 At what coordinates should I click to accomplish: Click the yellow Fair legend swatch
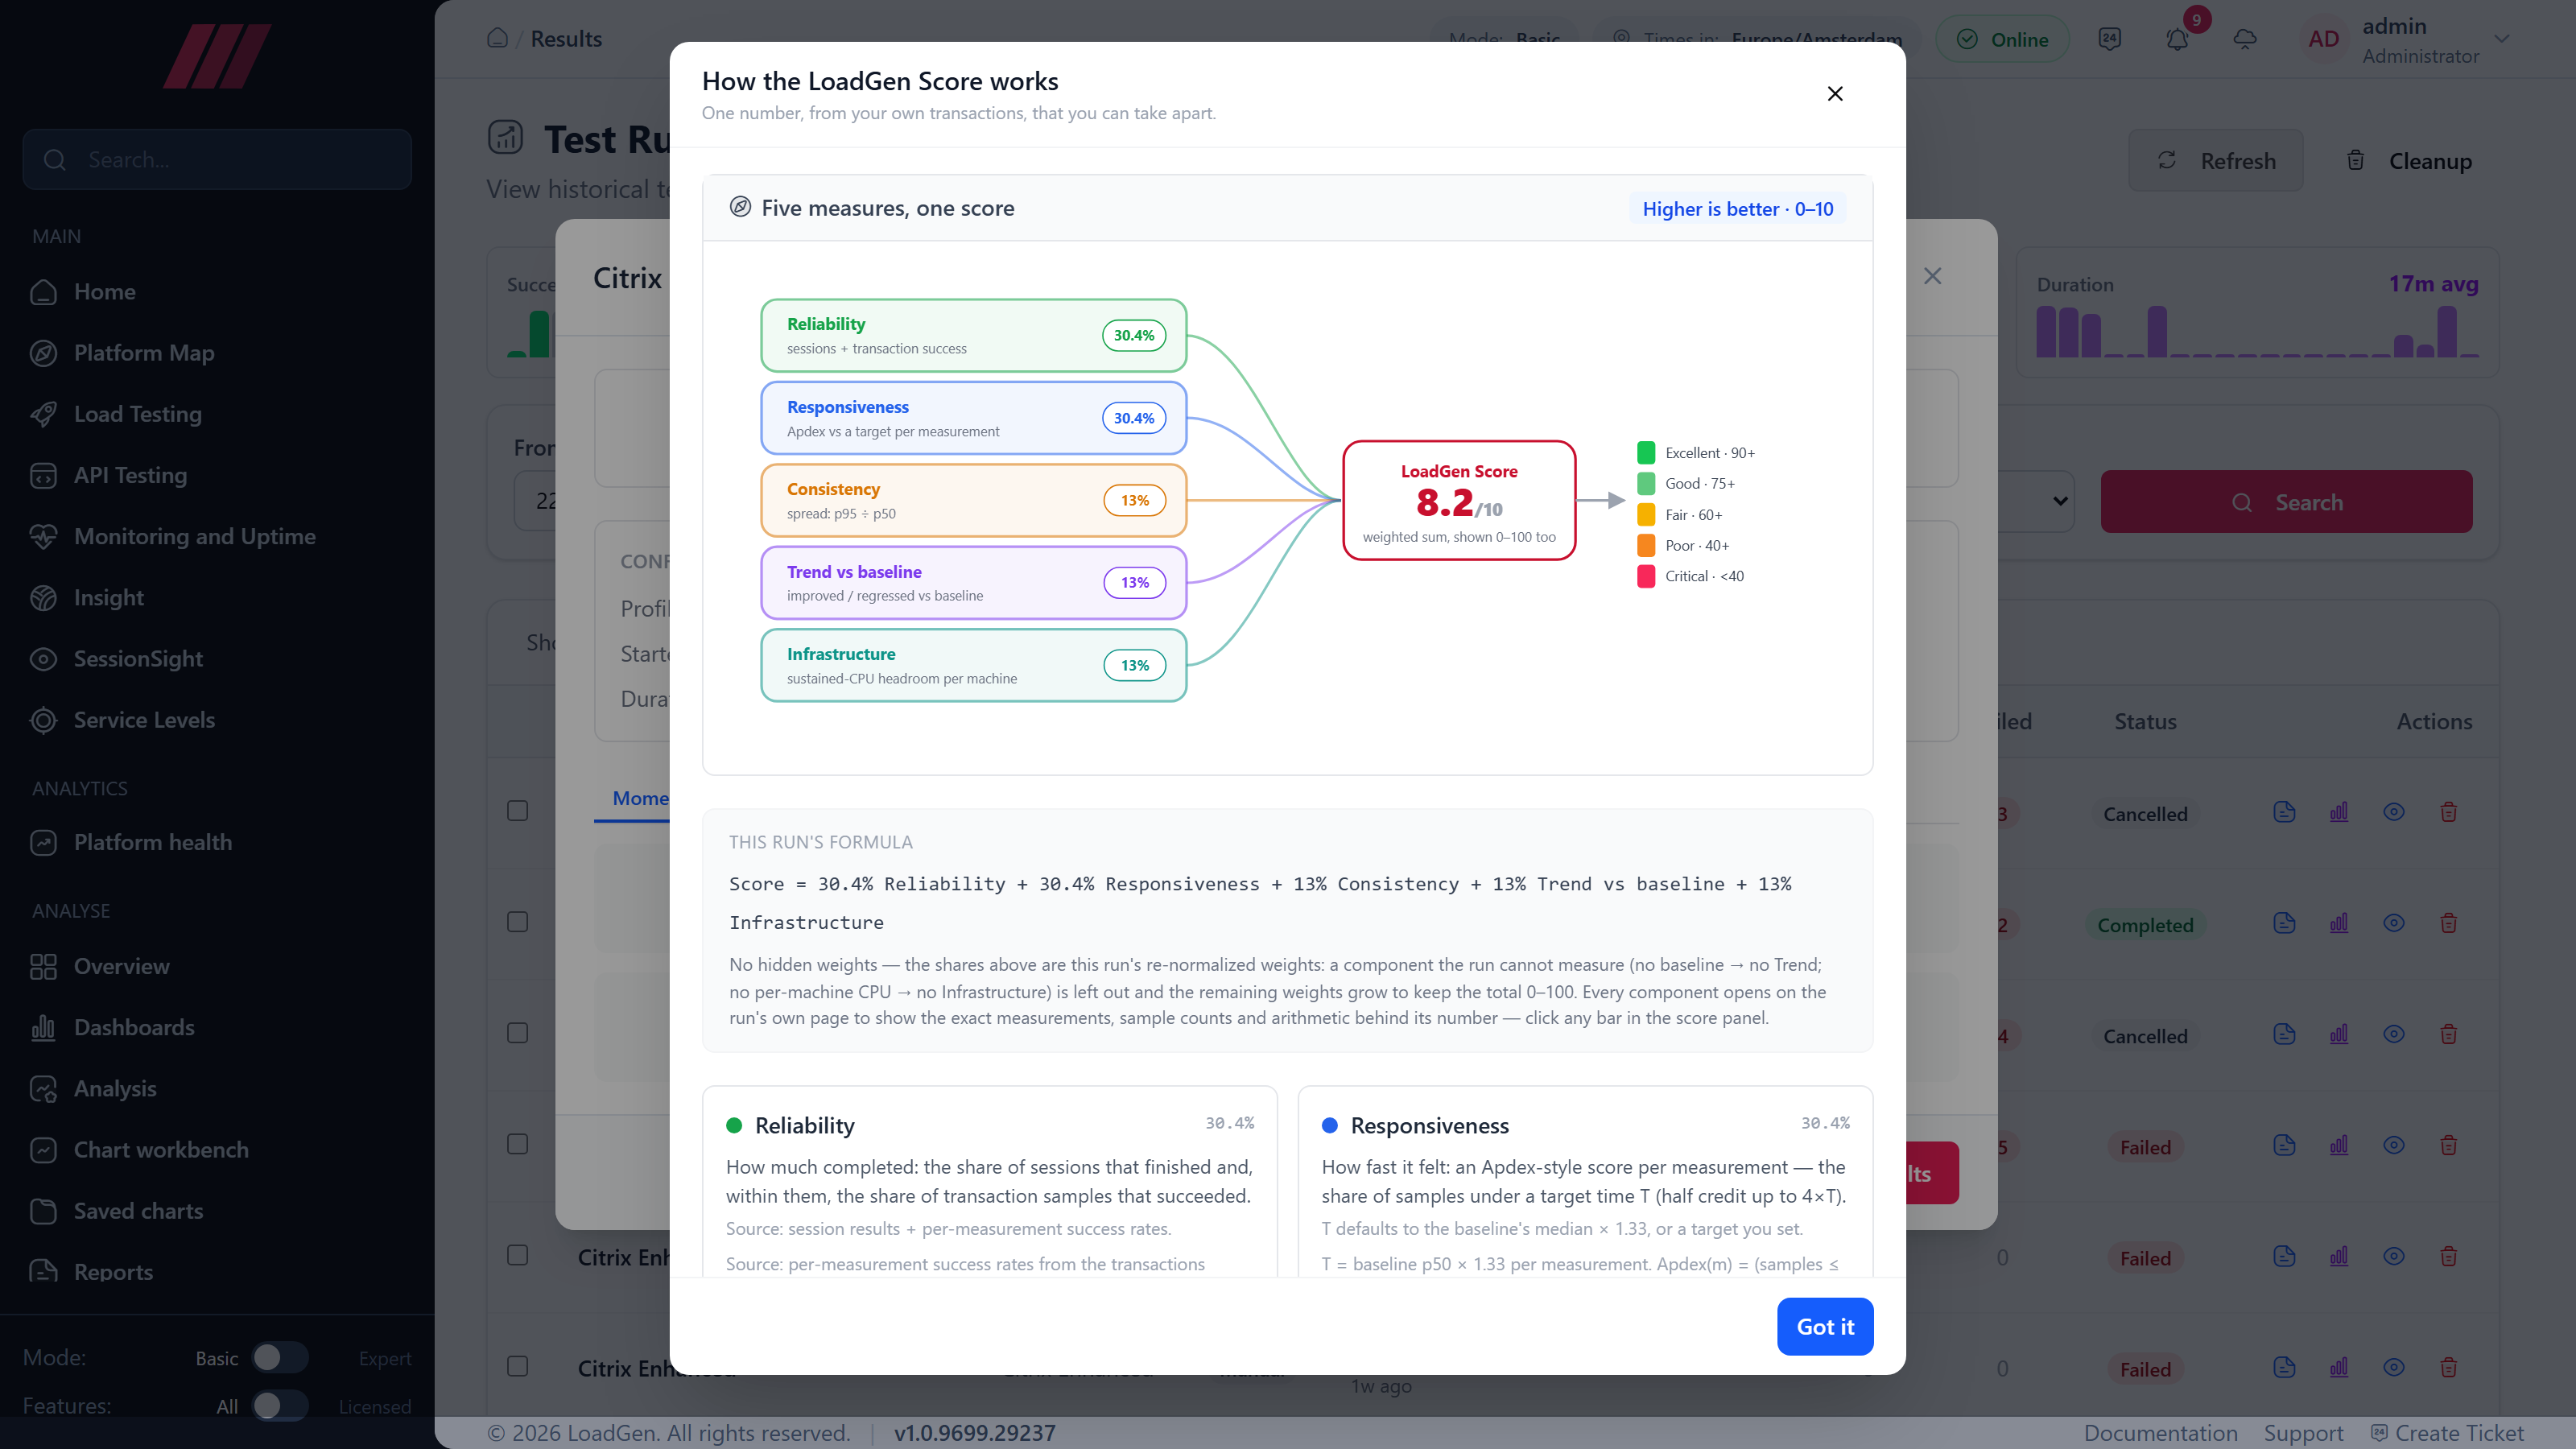1646,515
